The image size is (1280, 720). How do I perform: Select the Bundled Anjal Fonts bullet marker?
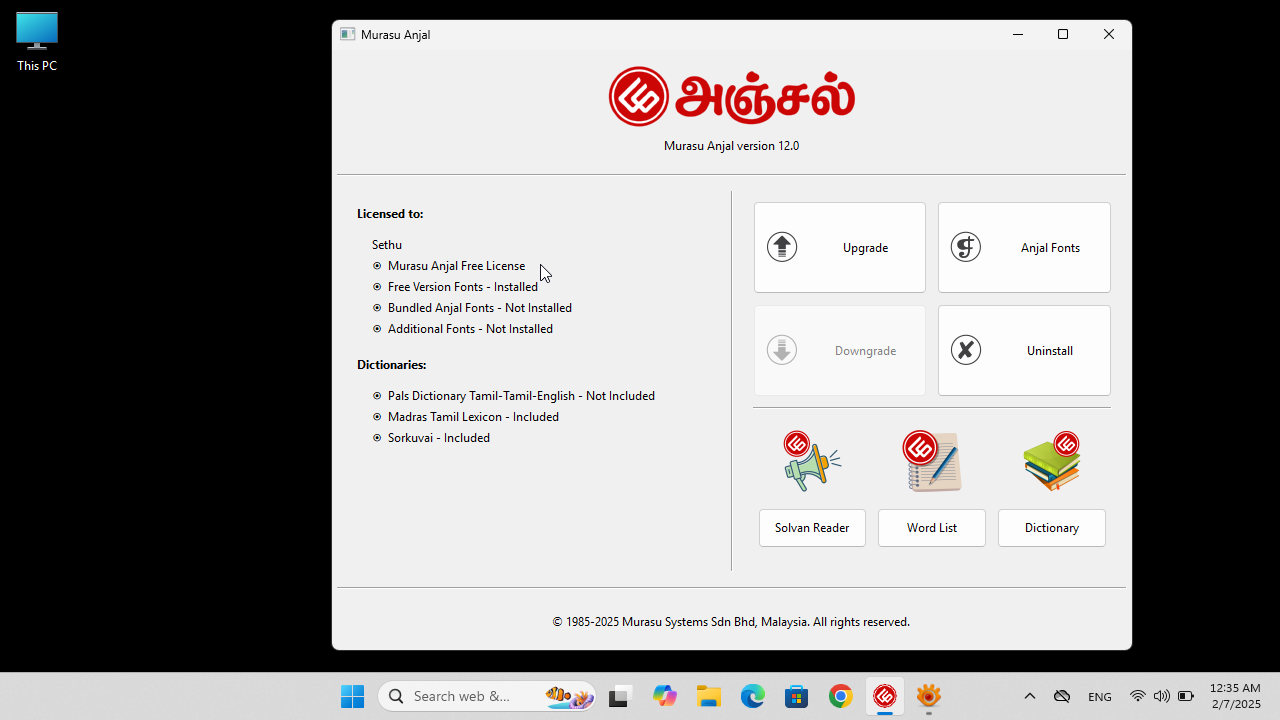point(377,307)
